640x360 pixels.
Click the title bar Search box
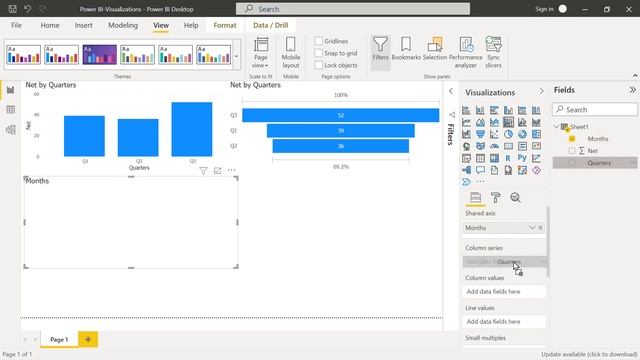353,9
